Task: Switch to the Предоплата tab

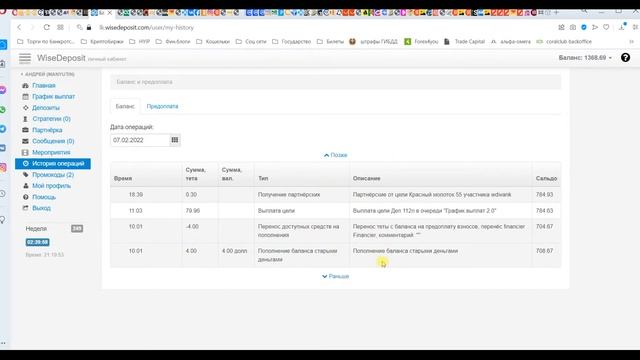Action: pyautogui.click(x=162, y=106)
